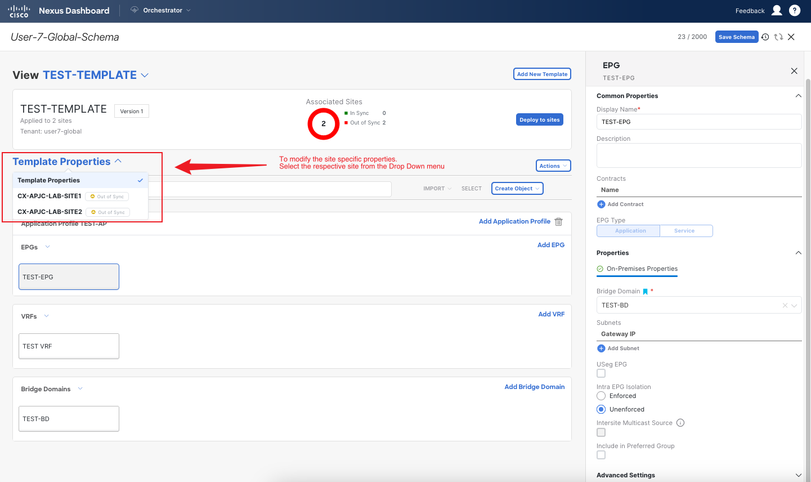811x482 pixels.
Task: Click Deploy to sites
Action: coord(539,119)
